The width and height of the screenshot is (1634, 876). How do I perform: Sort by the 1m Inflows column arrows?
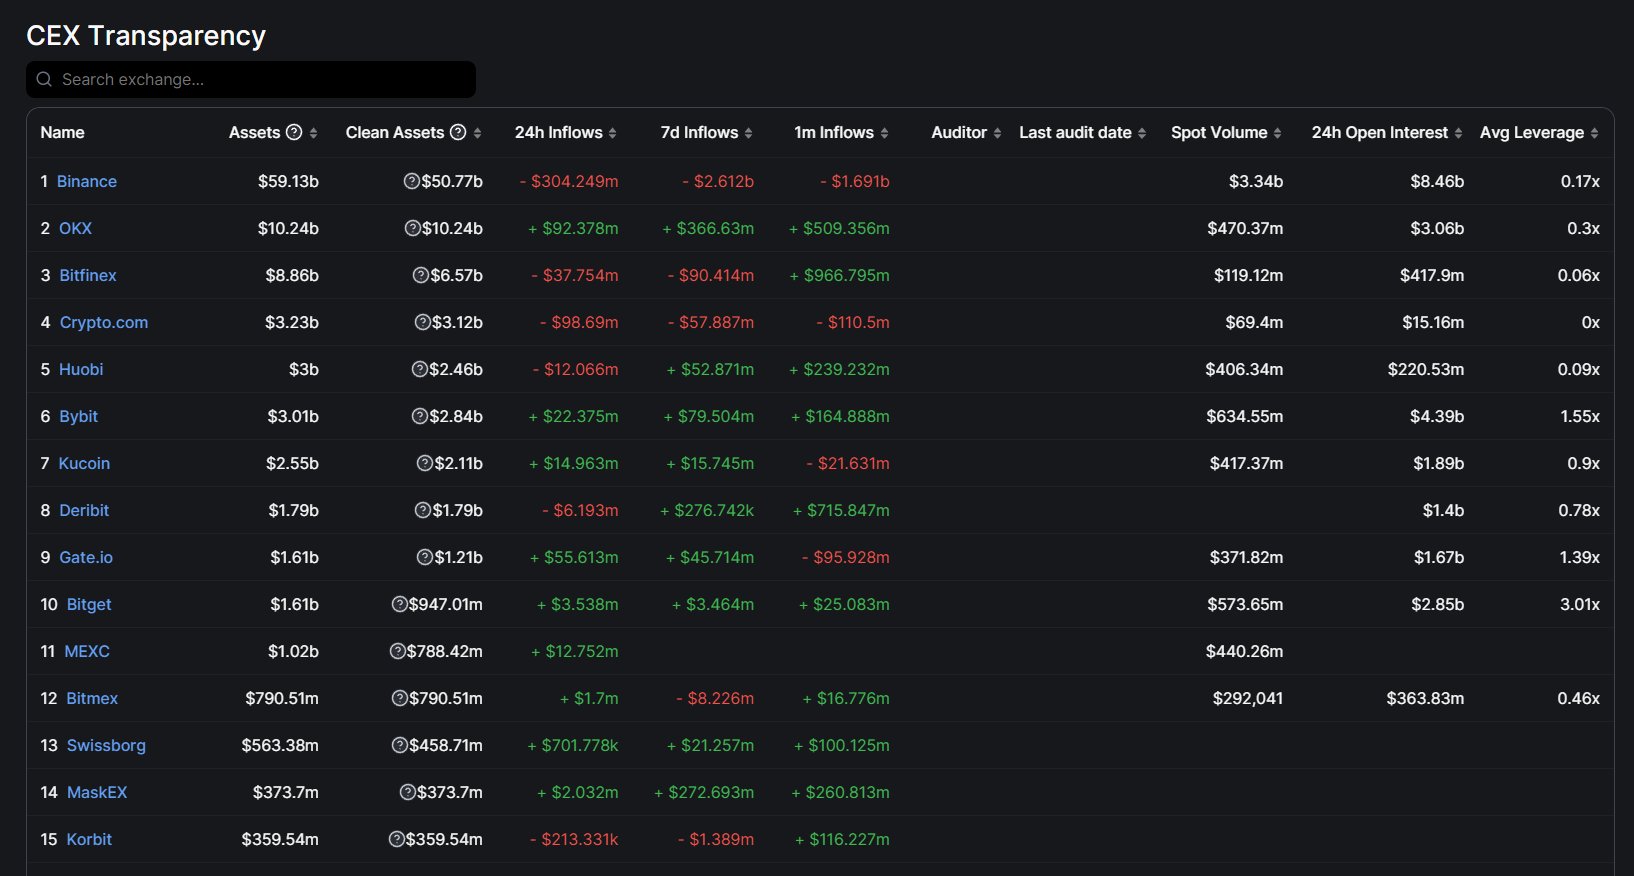(884, 133)
